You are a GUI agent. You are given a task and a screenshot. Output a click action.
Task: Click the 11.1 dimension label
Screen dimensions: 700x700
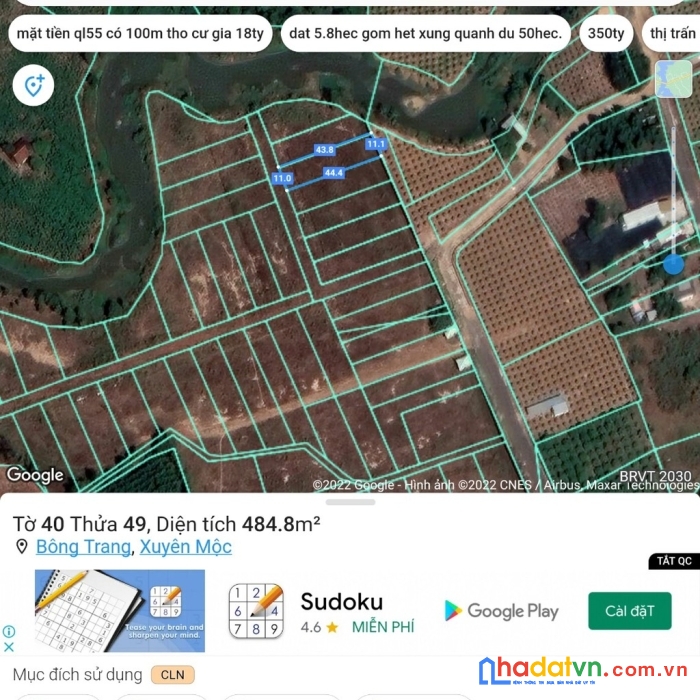pos(376,144)
